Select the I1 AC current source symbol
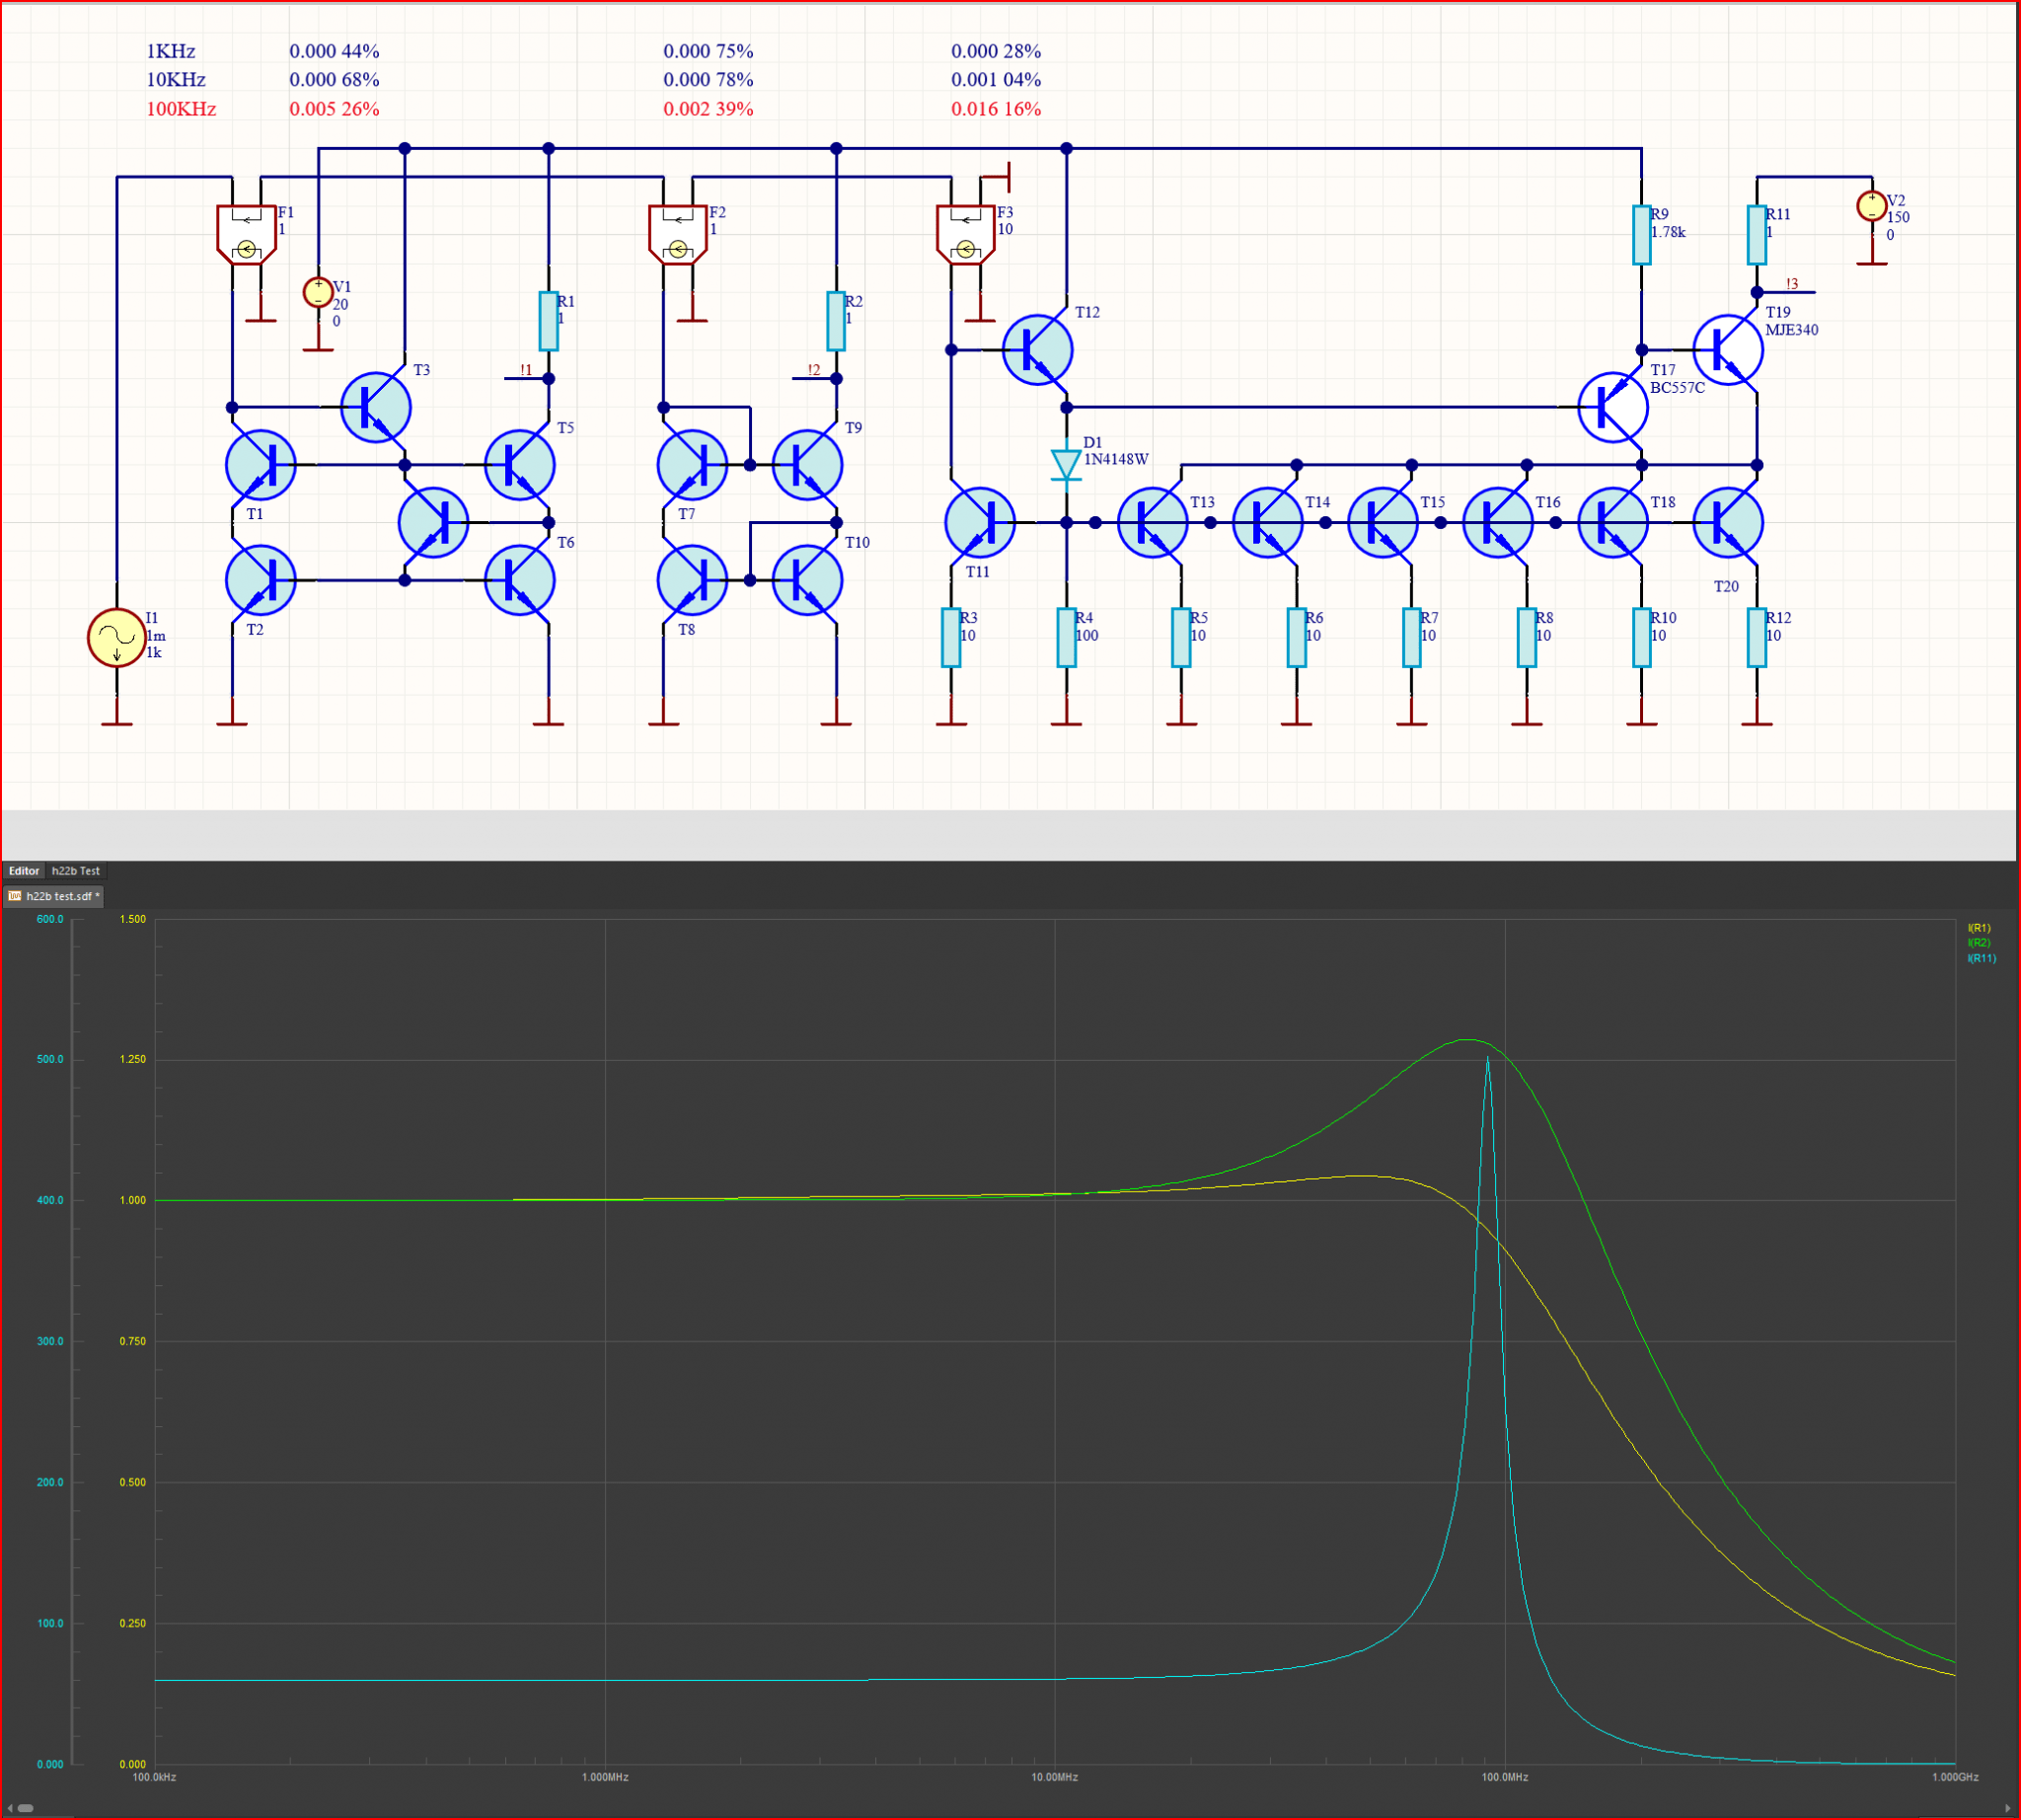 tap(116, 638)
